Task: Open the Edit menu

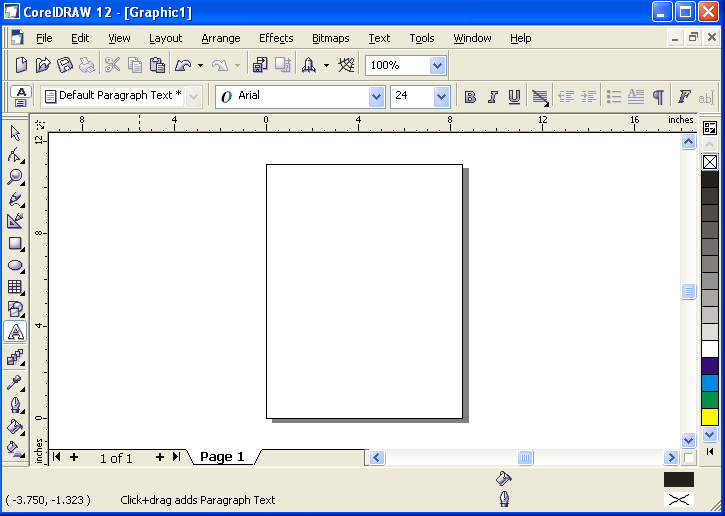Action: [80, 38]
